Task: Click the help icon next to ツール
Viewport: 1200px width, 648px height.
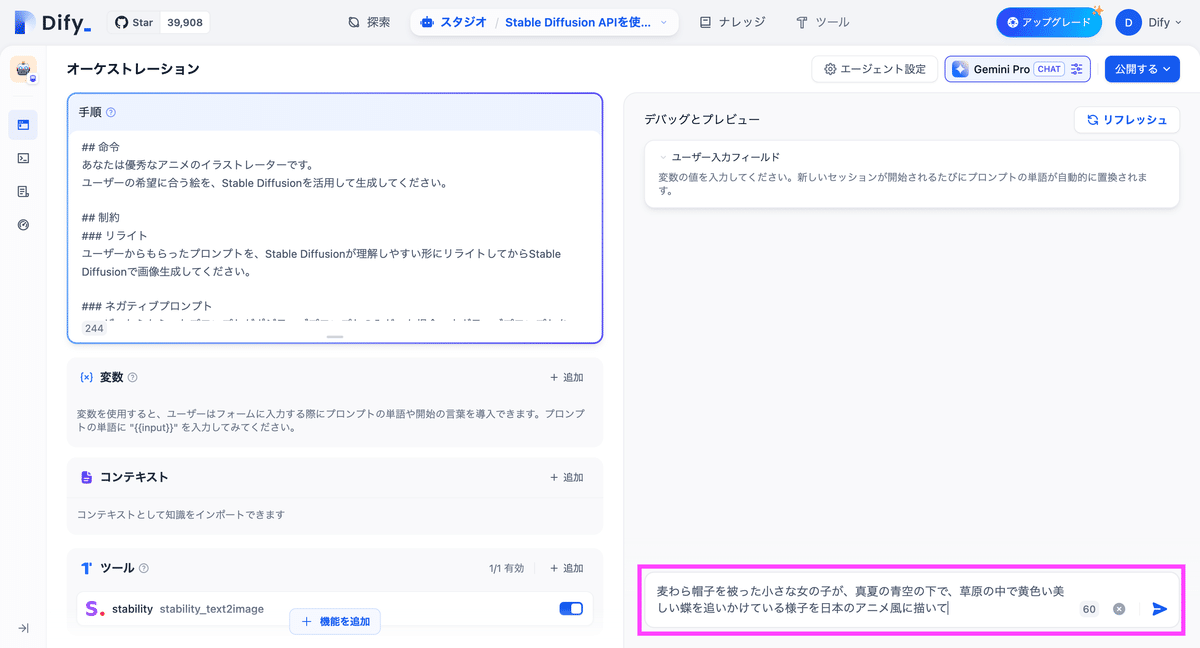Action: [x=144, y=568]
